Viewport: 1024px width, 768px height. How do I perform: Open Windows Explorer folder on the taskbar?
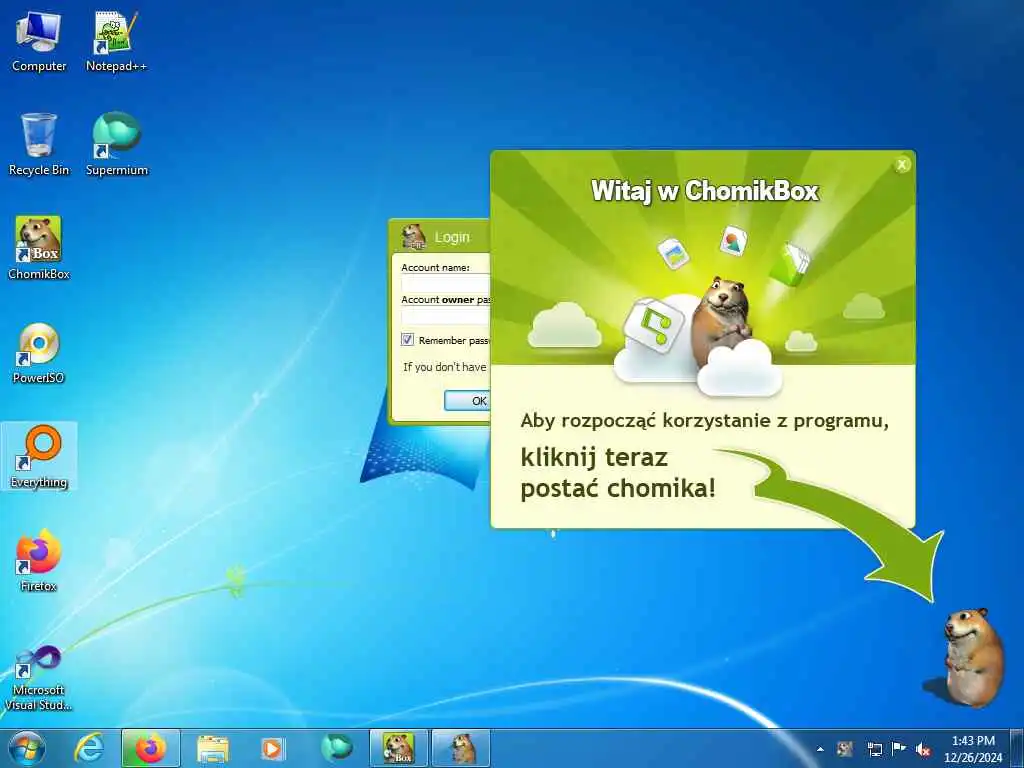(x=213, y=748)
